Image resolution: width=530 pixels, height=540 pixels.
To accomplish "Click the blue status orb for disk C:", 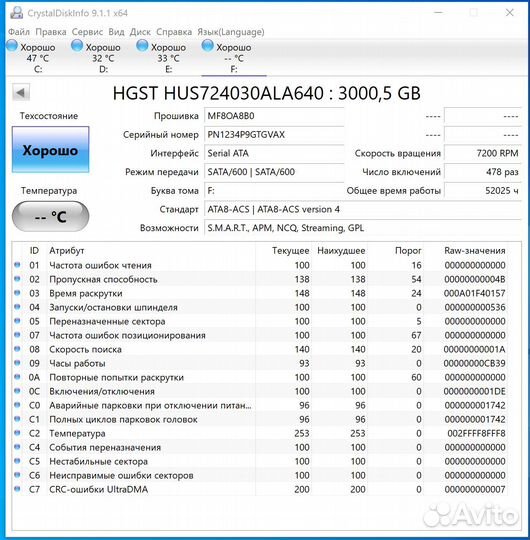I will [x=12, y=46].
